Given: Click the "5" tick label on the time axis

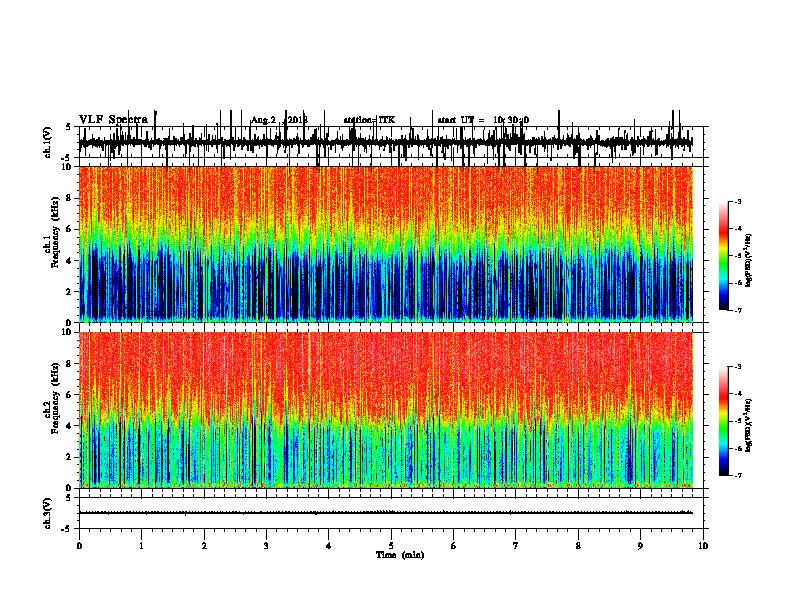Looking at the screenshot, I should point(391,546).
